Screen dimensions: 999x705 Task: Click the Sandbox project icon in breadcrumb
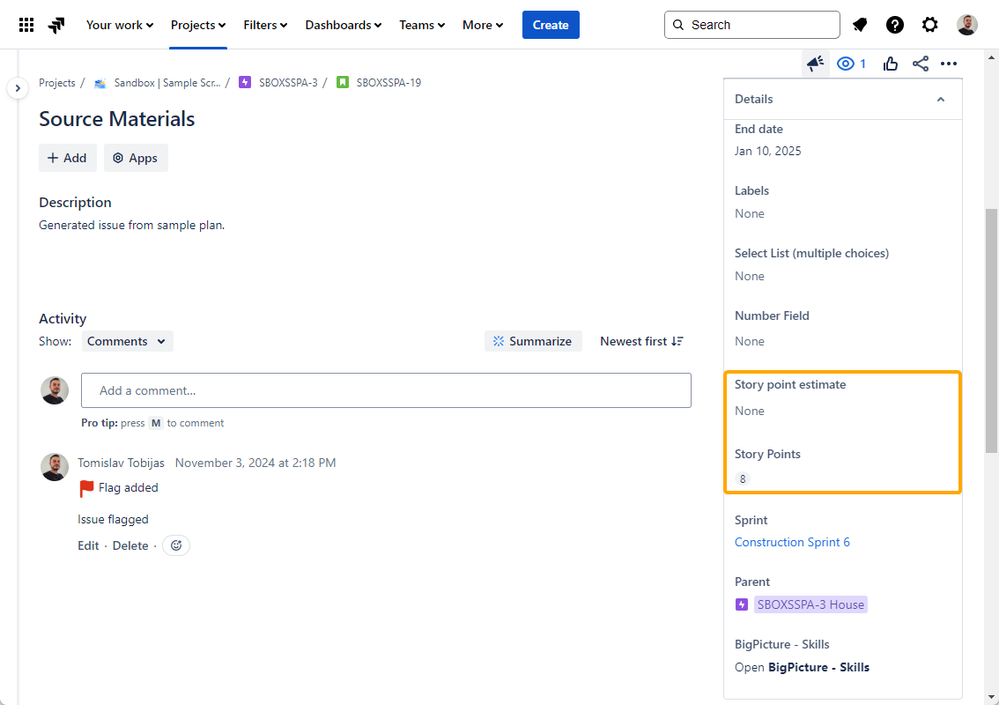click(100, 83)
